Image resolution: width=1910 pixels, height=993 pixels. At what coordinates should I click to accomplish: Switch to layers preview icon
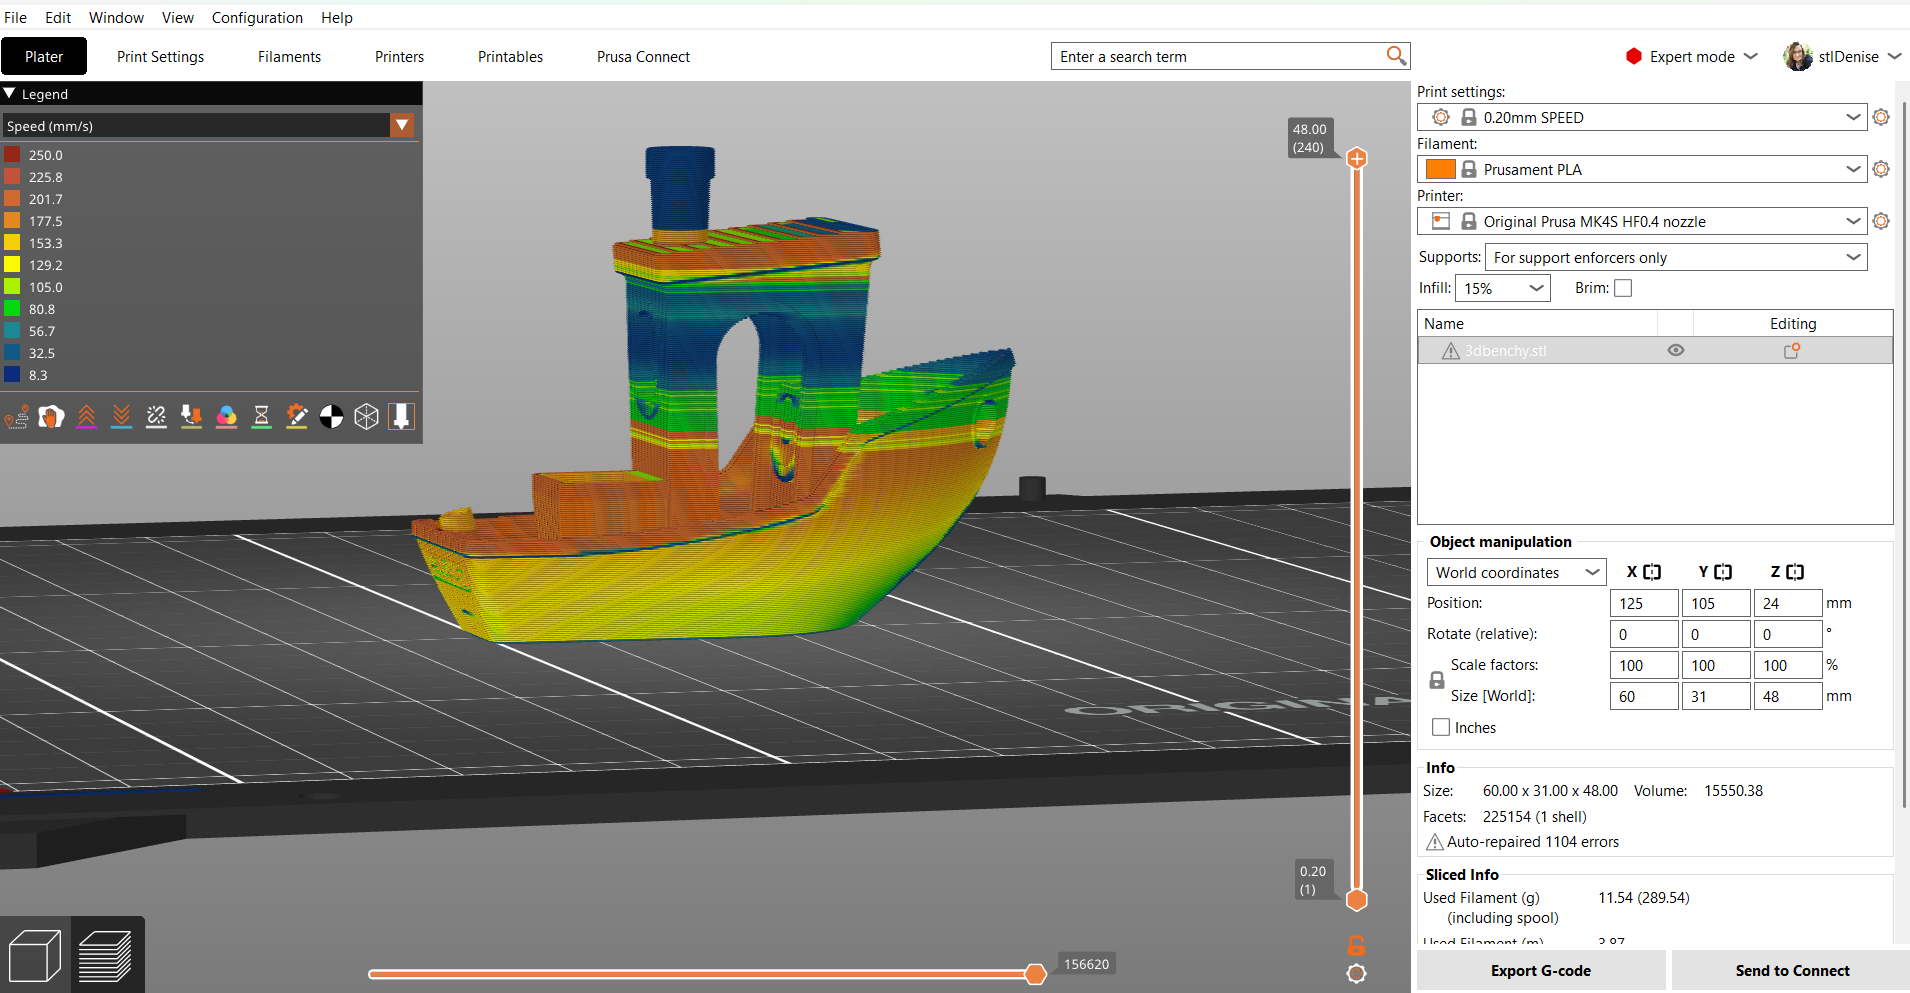[105, 955]
